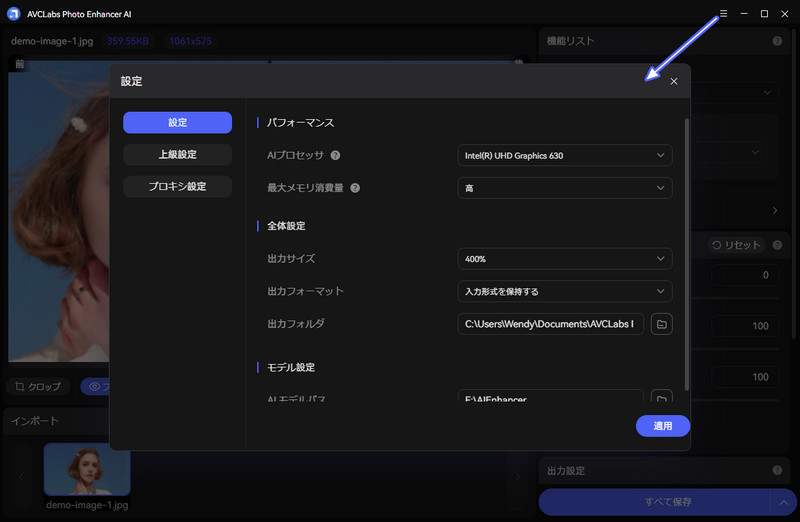
Task: Browse for AI model path folder icon
Action: pyautogui.click(x=662, y=396)
